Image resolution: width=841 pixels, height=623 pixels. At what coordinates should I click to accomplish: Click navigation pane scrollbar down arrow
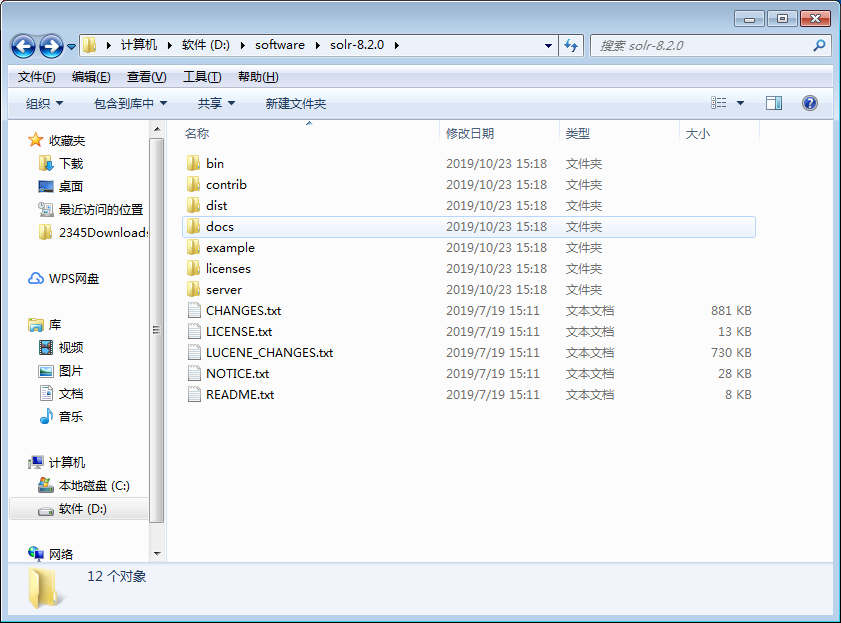[x=157, y=554]
